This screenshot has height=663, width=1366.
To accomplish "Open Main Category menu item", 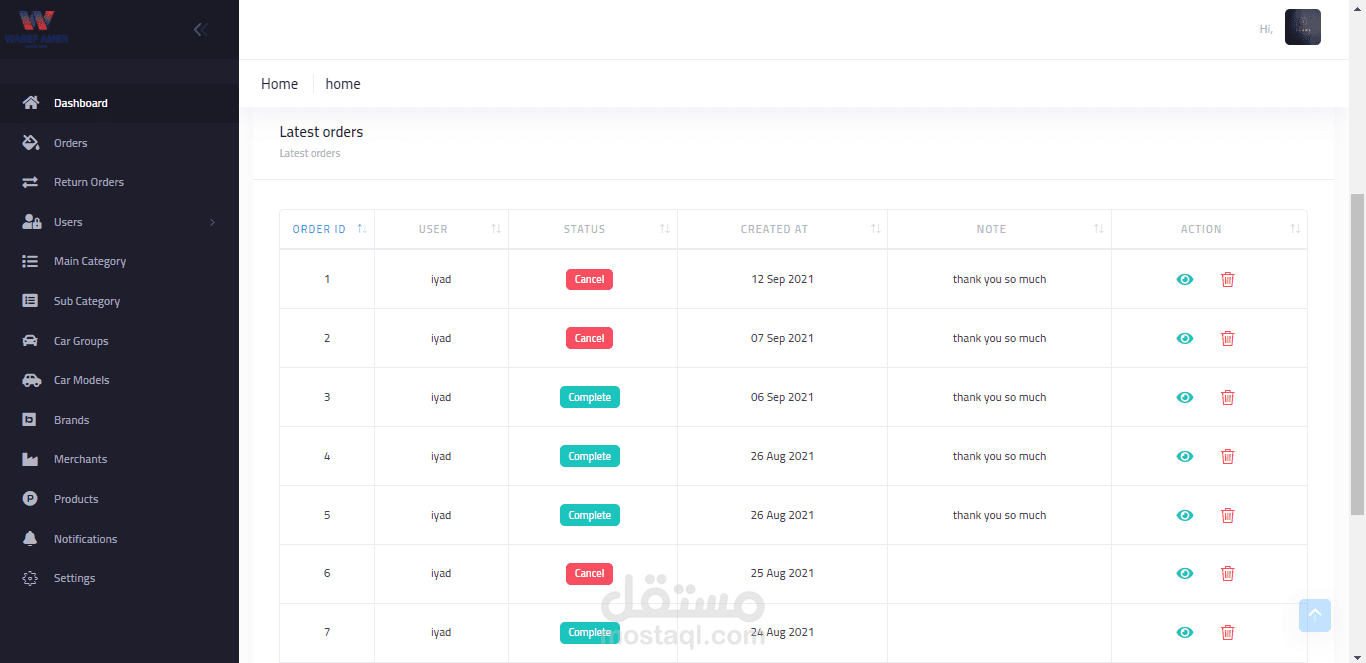I will [x=119, y=261].
